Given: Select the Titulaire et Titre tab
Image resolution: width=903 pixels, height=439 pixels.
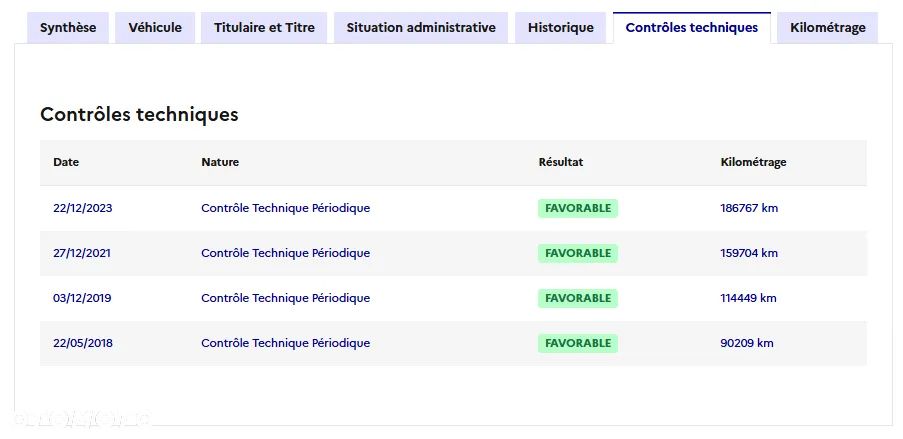Looking at the screenshot, I should (264, 28).
